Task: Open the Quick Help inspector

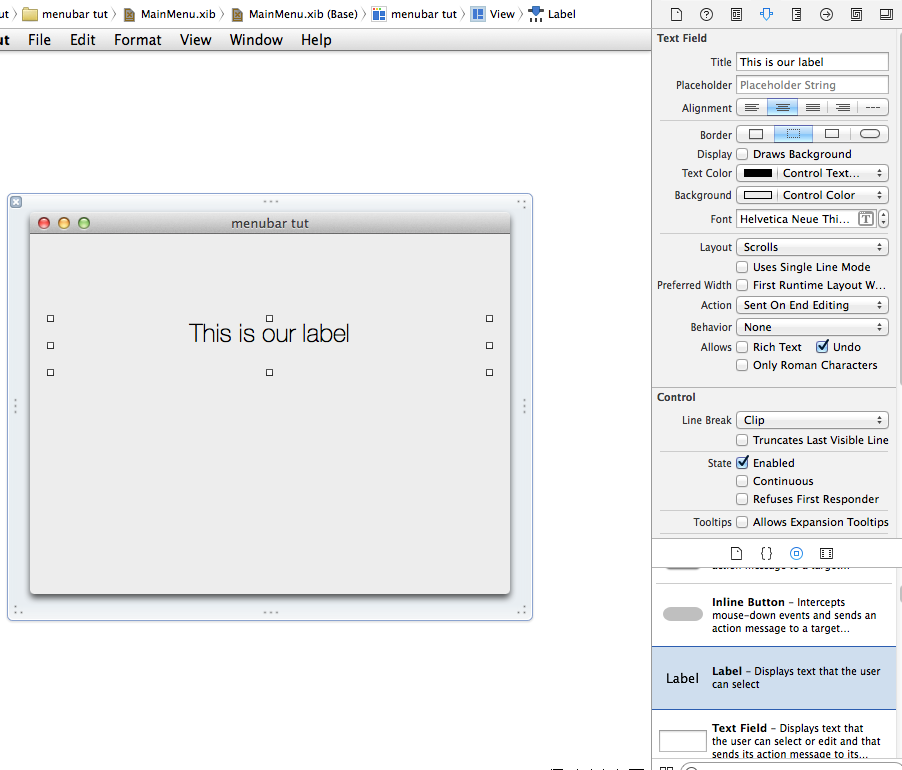Action: [706, 15]
